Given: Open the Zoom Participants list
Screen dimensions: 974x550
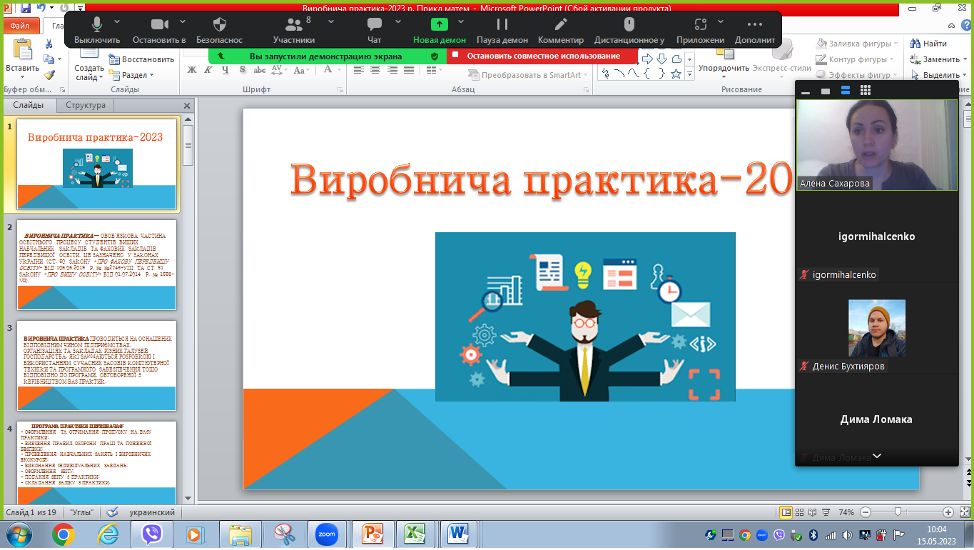Looking at the screenshot, I should [293, 26].
